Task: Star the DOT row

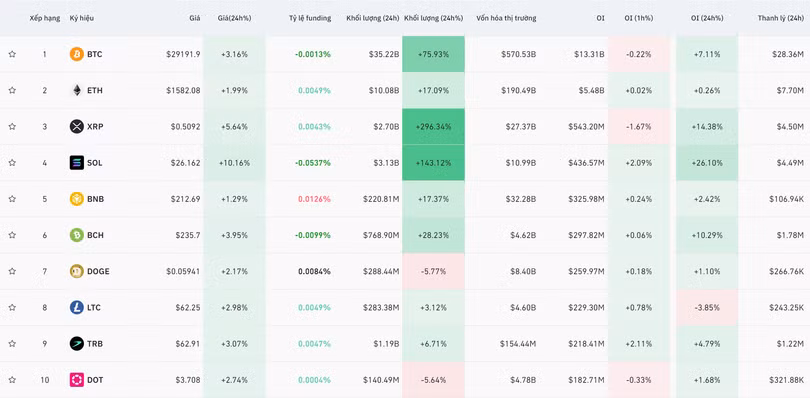Action: 12,380
